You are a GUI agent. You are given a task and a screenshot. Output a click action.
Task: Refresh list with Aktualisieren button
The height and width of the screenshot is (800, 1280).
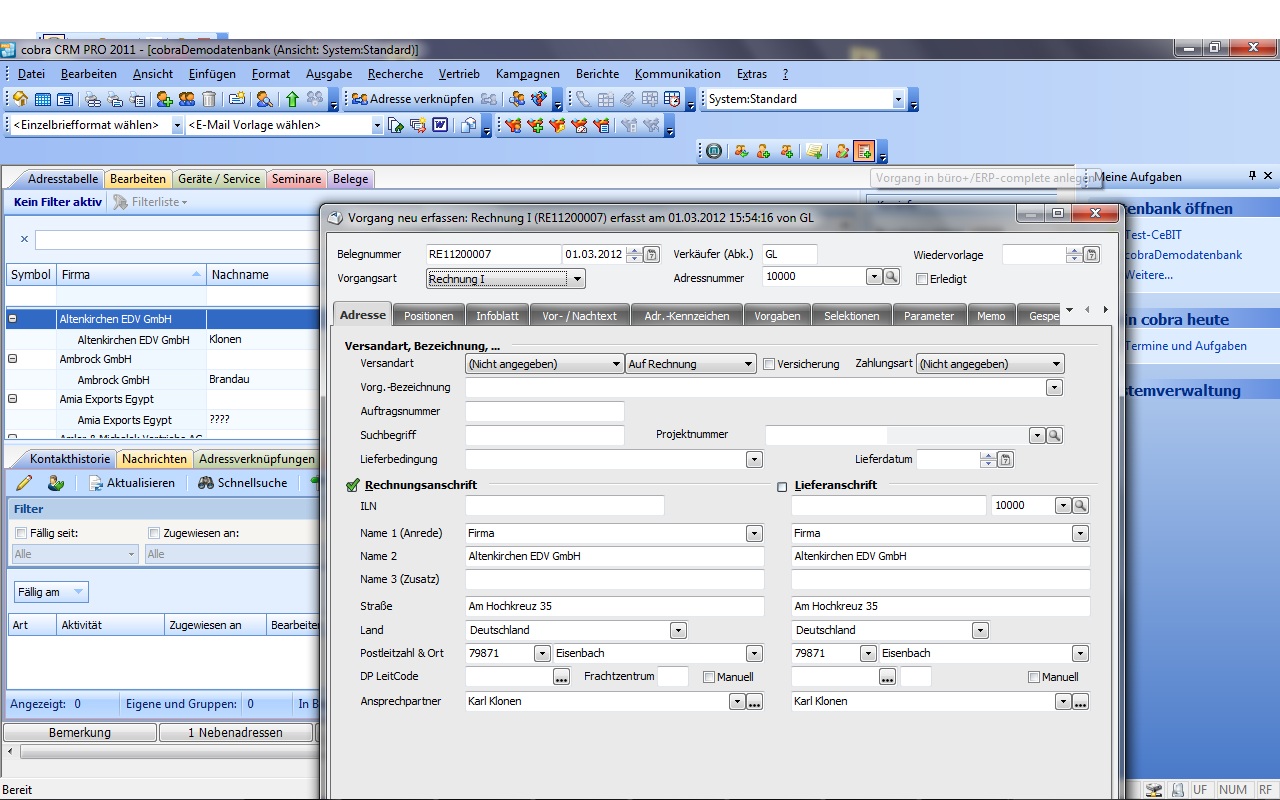131,483
